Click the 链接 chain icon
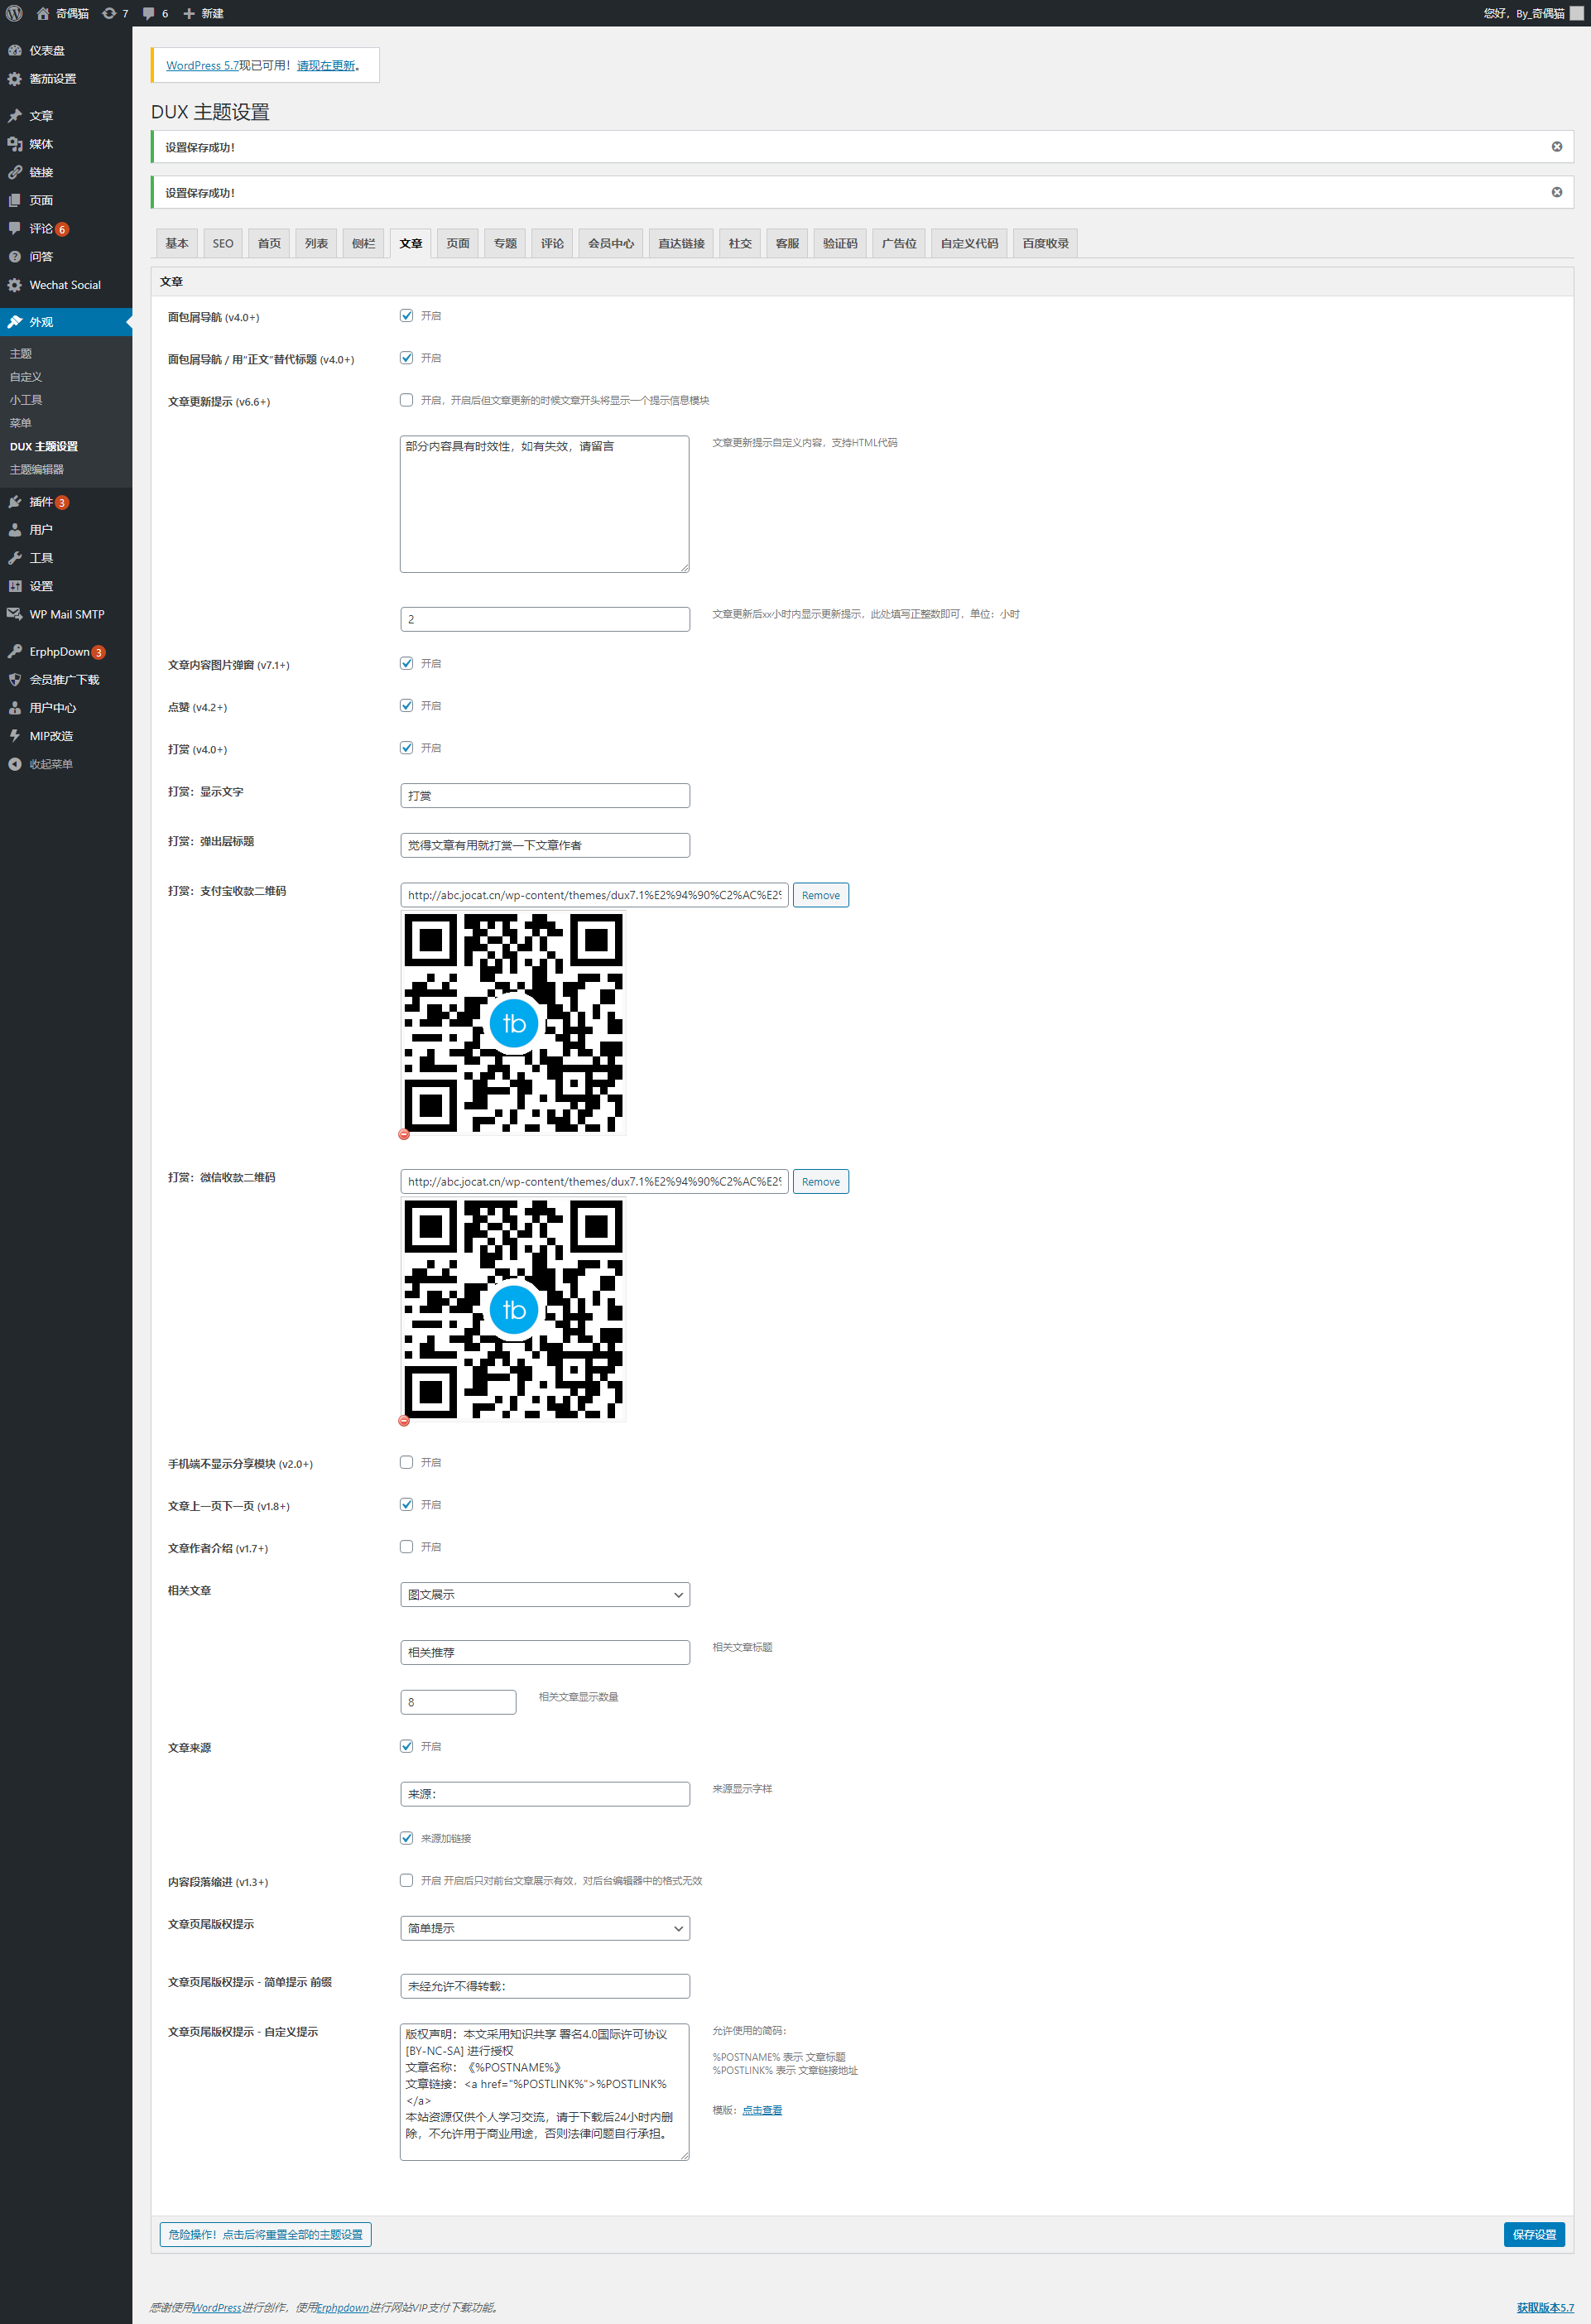Viewport: 1591px width, 2324px height. 15,172
